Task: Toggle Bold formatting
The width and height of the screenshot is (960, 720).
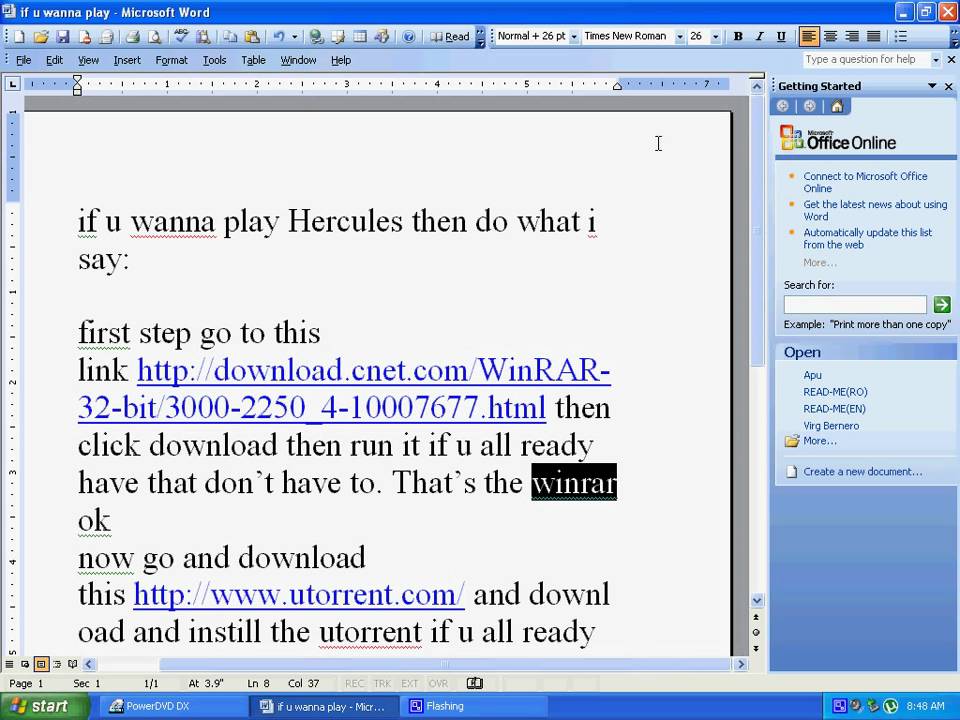Action: (738, 37)
